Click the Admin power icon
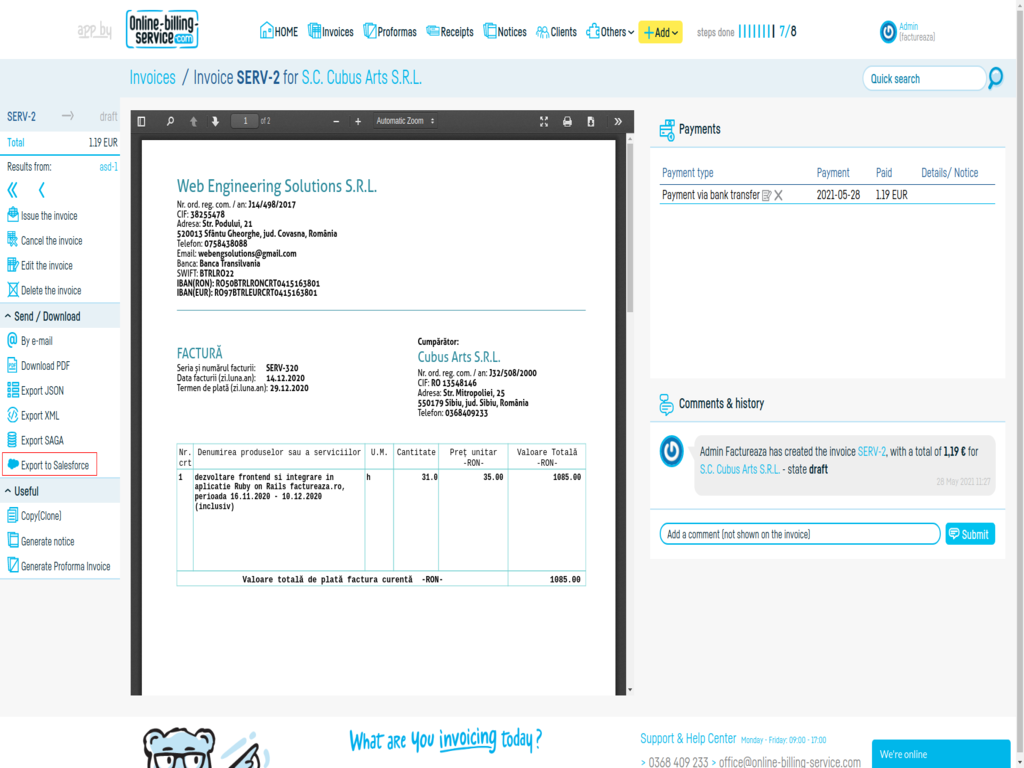Viewport: 1024px width, 768px height. point(888,32)
